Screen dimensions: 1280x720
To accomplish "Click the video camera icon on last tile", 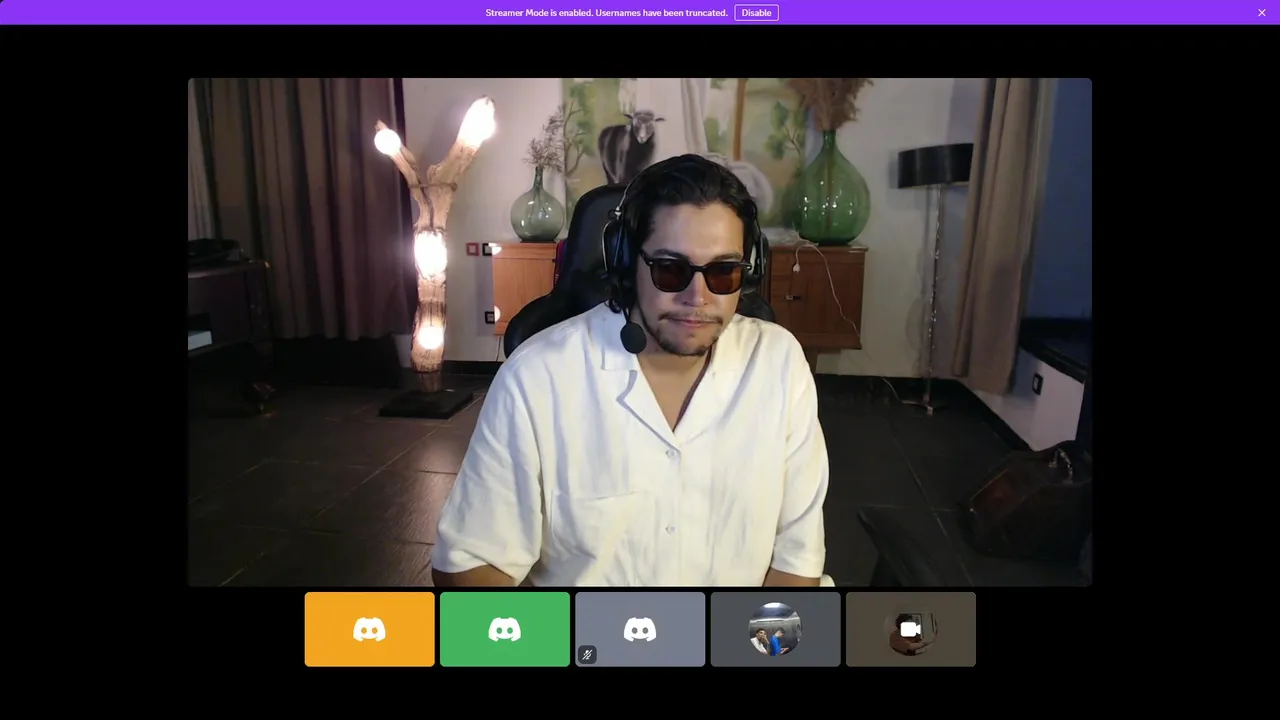I will tap(910, 629).
